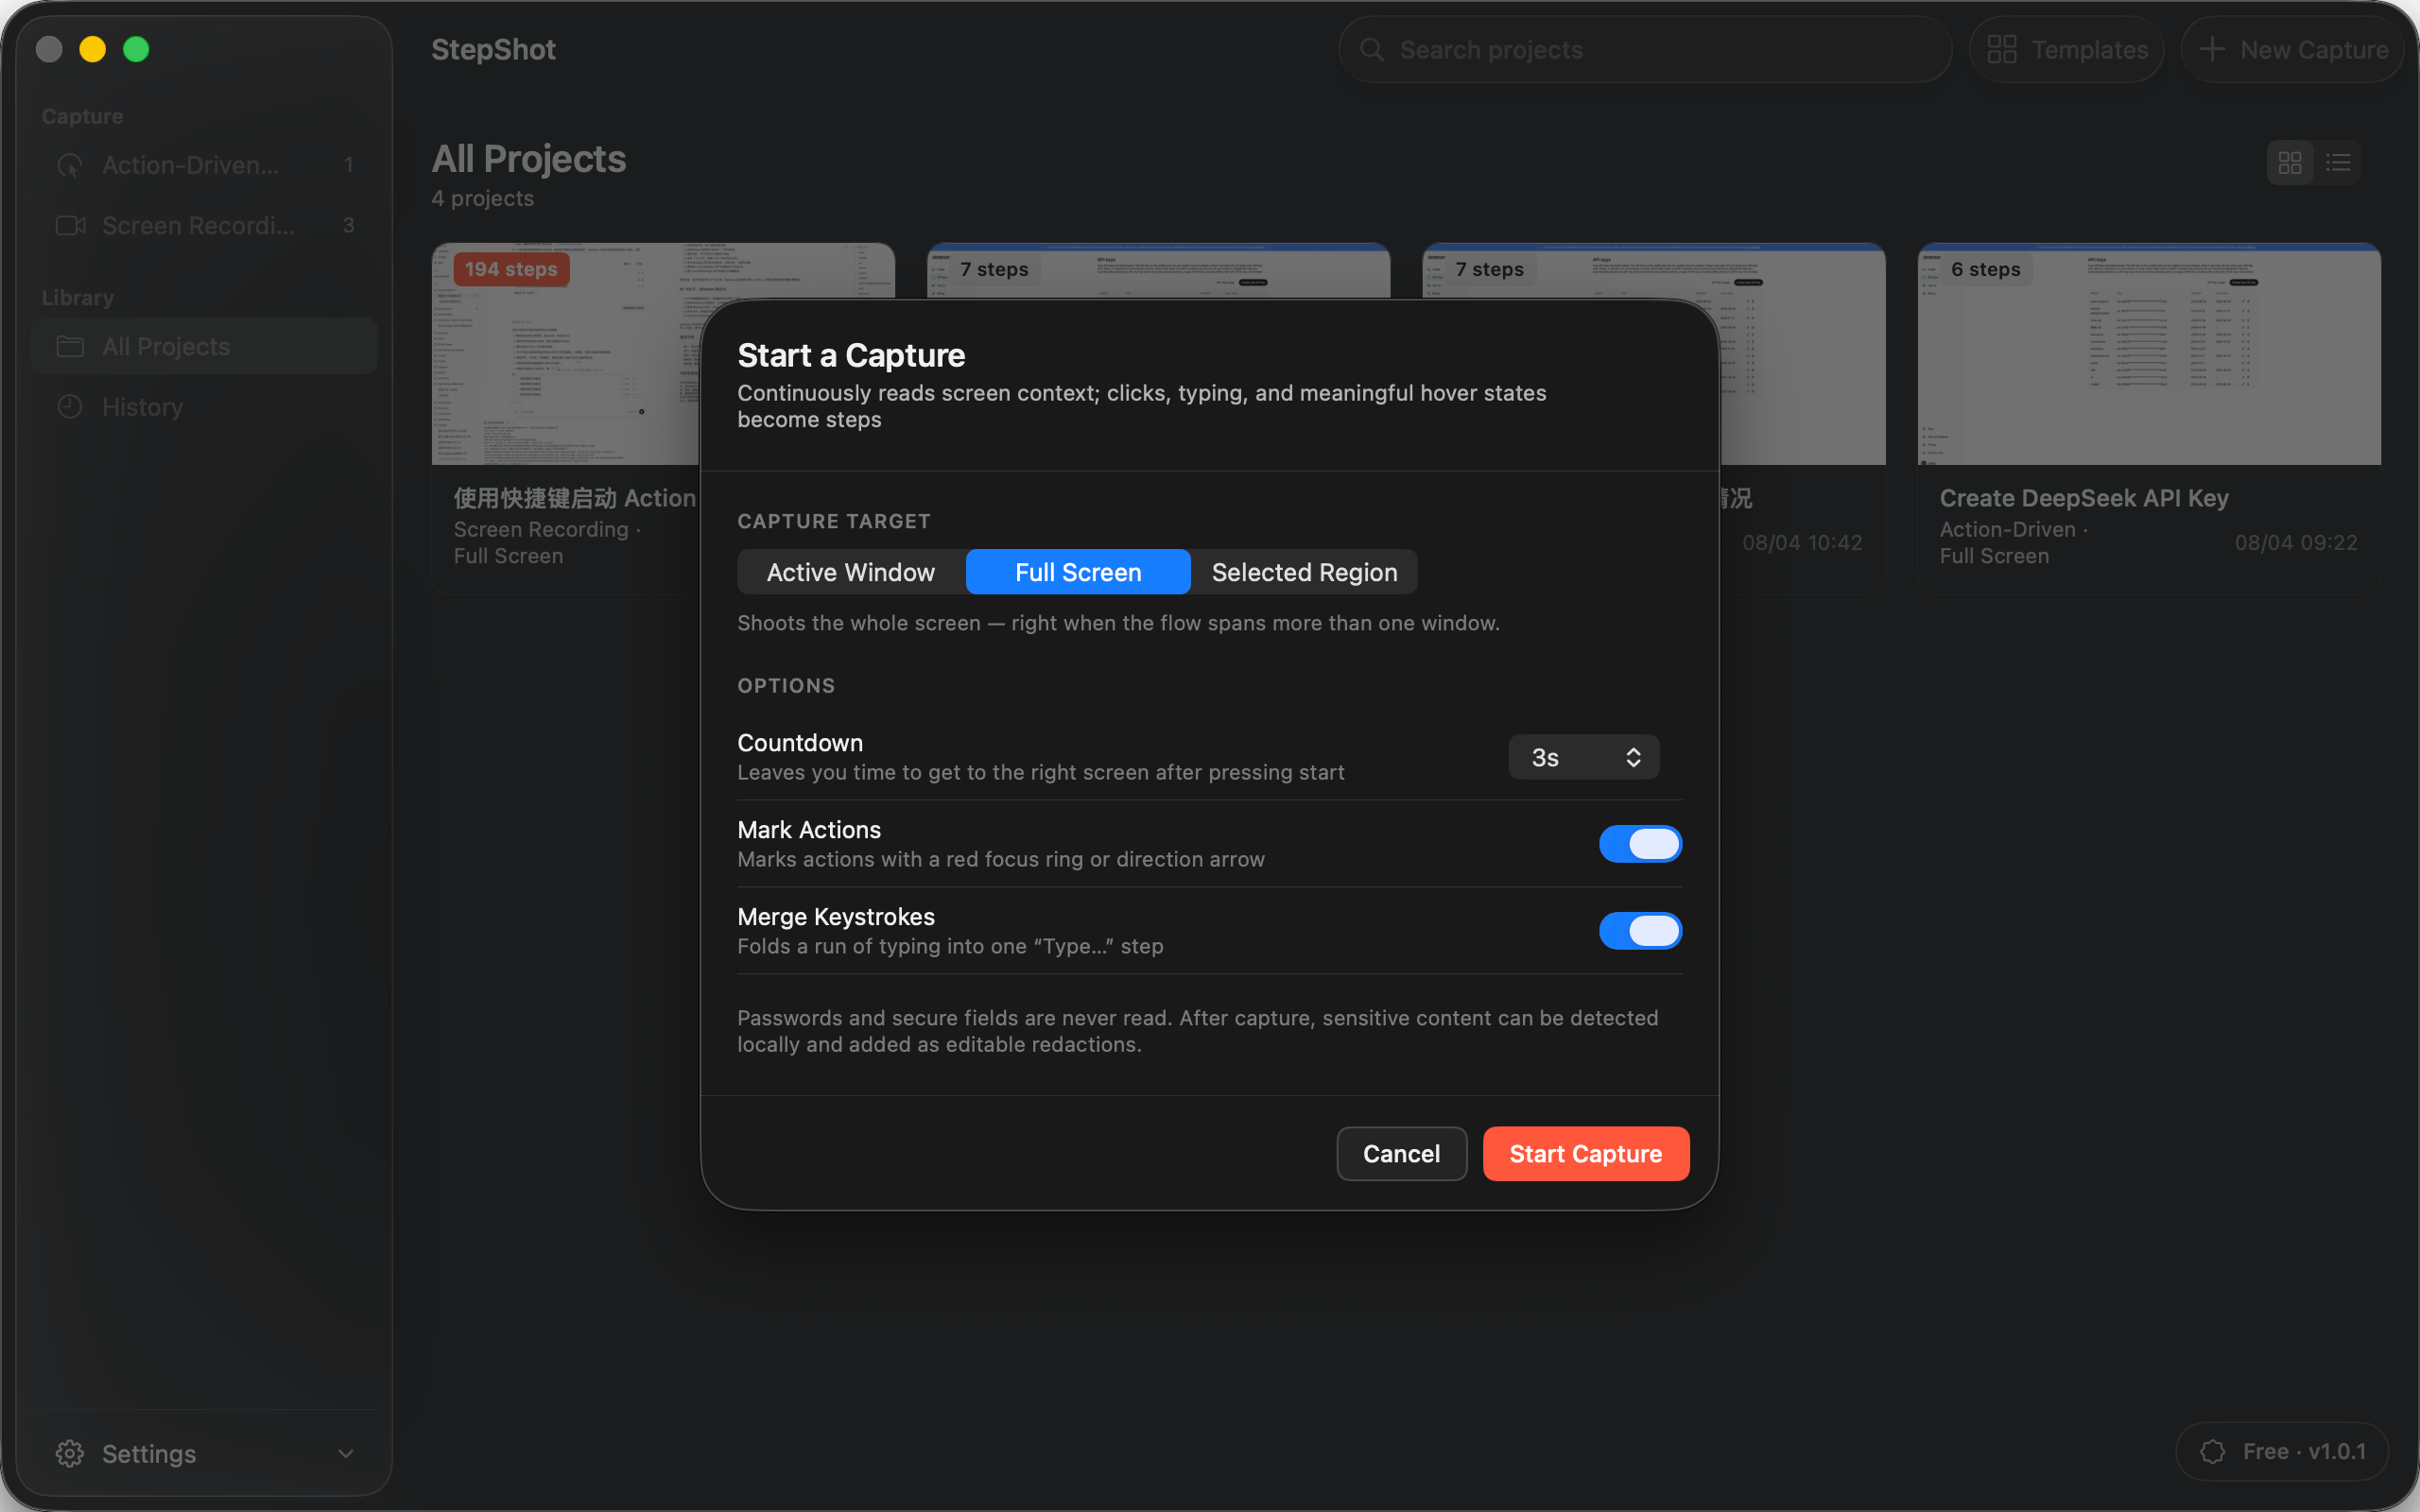Click the CAPTURE TARGET section header
Image resolution: width=2420 pixels, height=1512 pixels.
(834, 521)
